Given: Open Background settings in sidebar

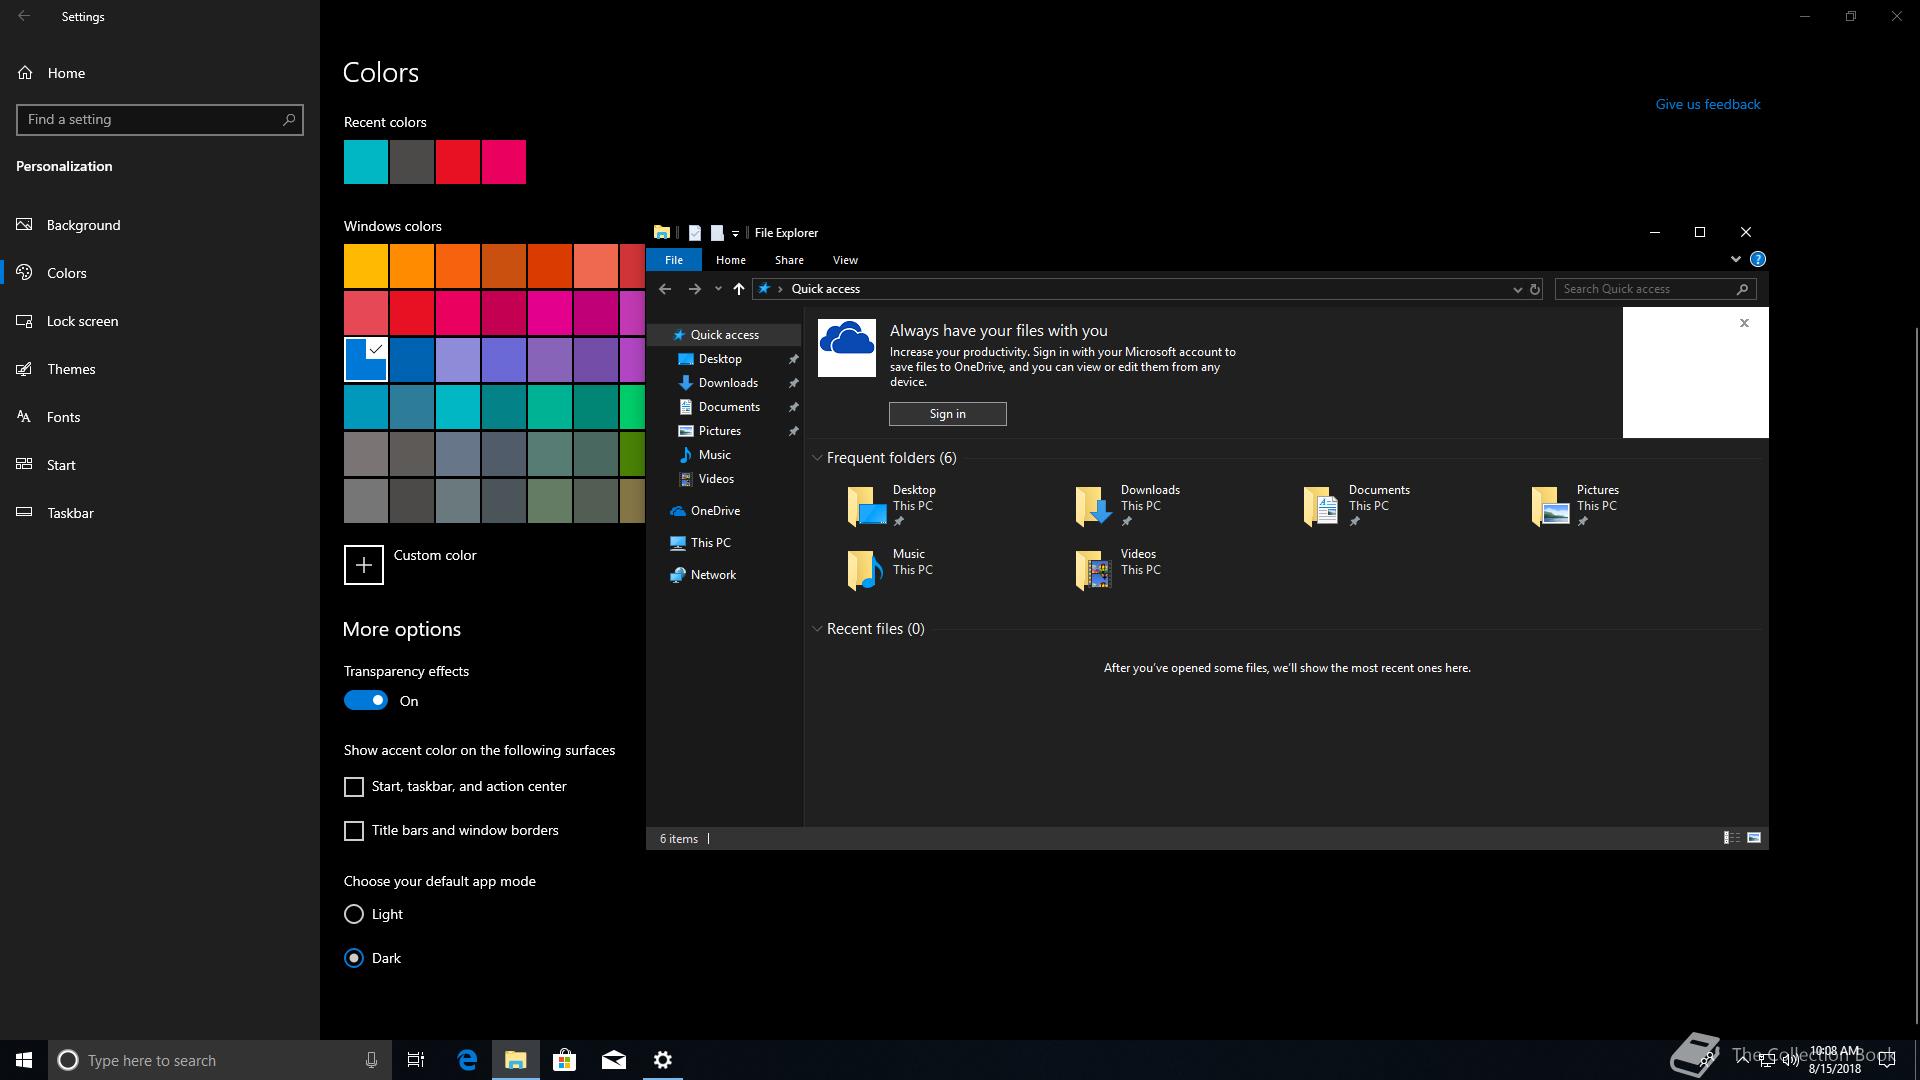Looking at the screenshot, I should click(83, 225).
